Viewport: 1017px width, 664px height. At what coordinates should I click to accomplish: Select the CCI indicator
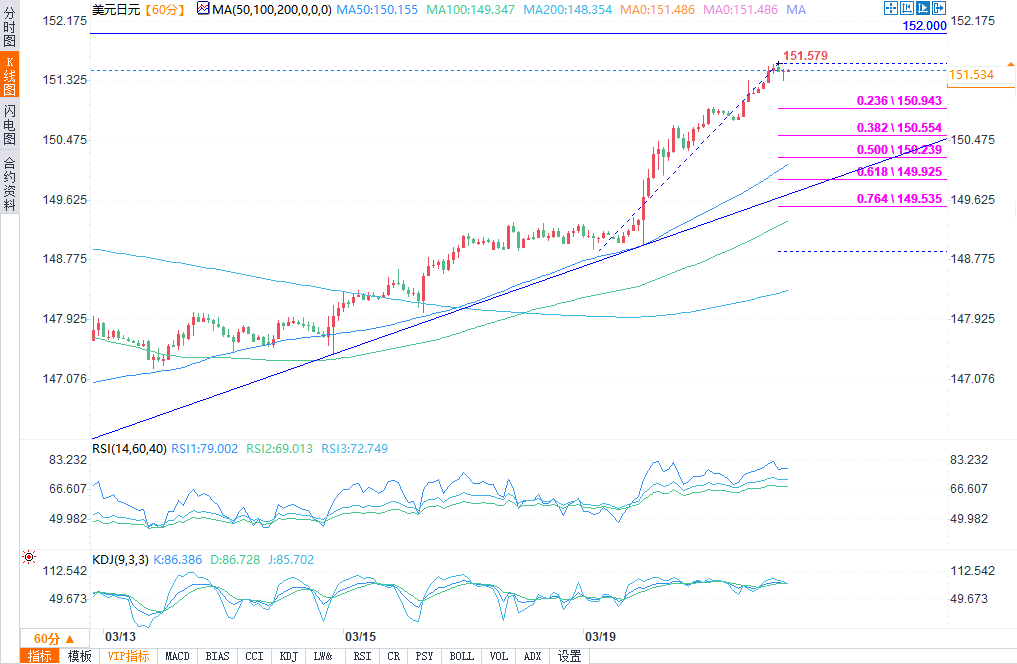tap(254, 656)
